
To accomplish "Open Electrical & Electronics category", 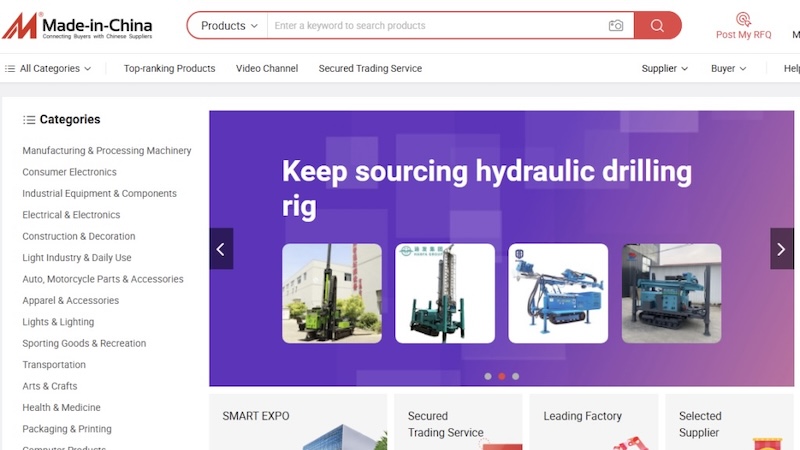I will click(x=71, y=215).
